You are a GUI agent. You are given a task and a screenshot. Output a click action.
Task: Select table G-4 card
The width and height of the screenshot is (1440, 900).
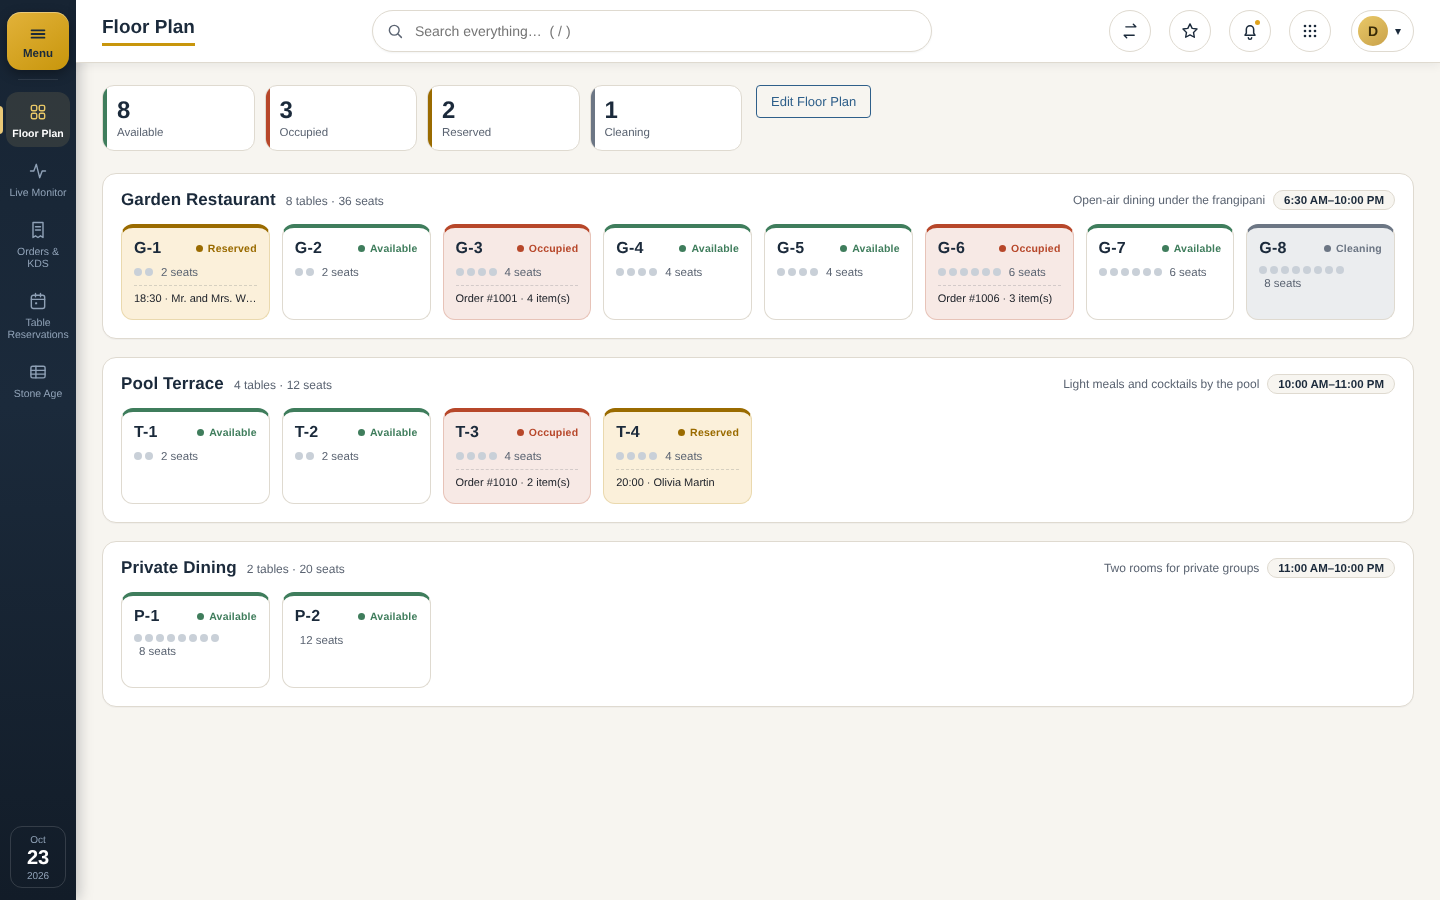click(x=677, y=272)
